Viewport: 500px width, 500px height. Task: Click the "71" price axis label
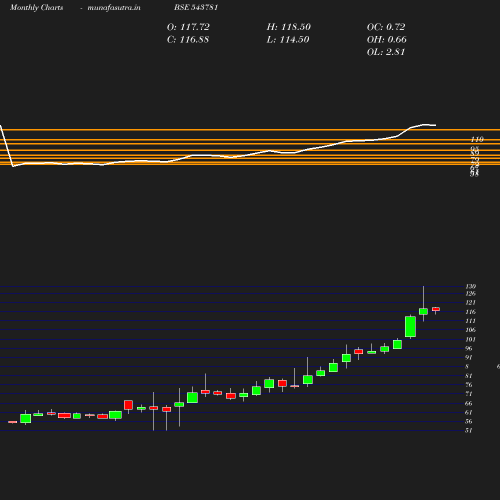469,394
